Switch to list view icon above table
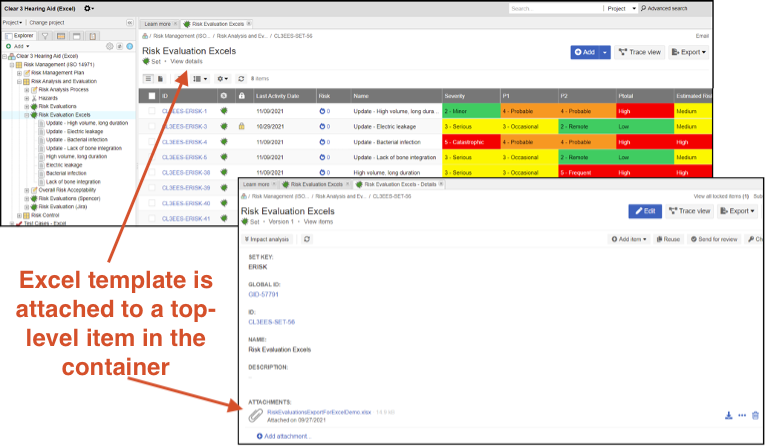The image size is (765, 448). (x=148, y=79)
